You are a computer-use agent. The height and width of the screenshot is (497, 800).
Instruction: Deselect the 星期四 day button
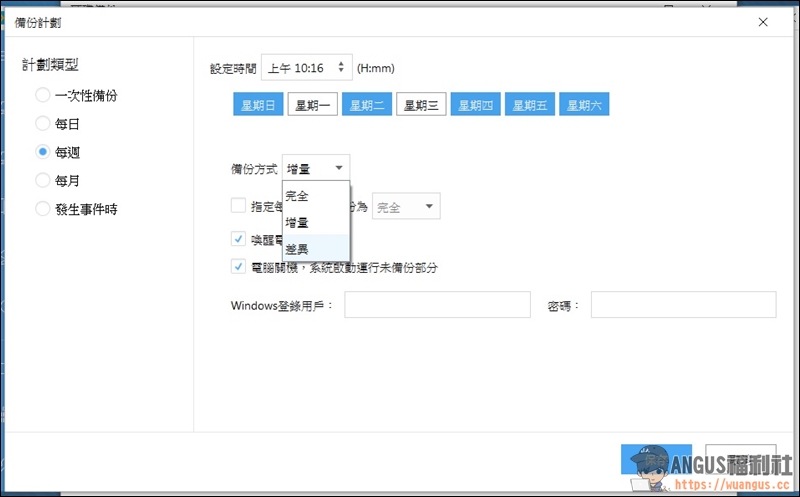click(x=475, y=105)
